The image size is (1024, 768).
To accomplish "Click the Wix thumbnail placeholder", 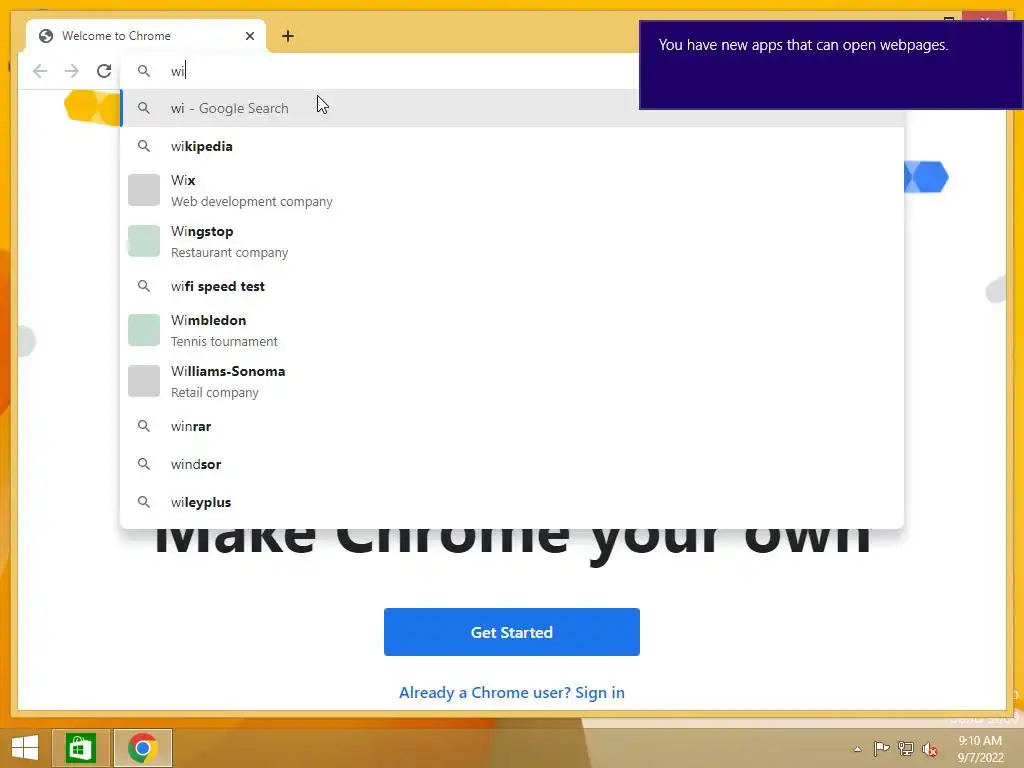I will pyautogui.click(x=144, y=190).
